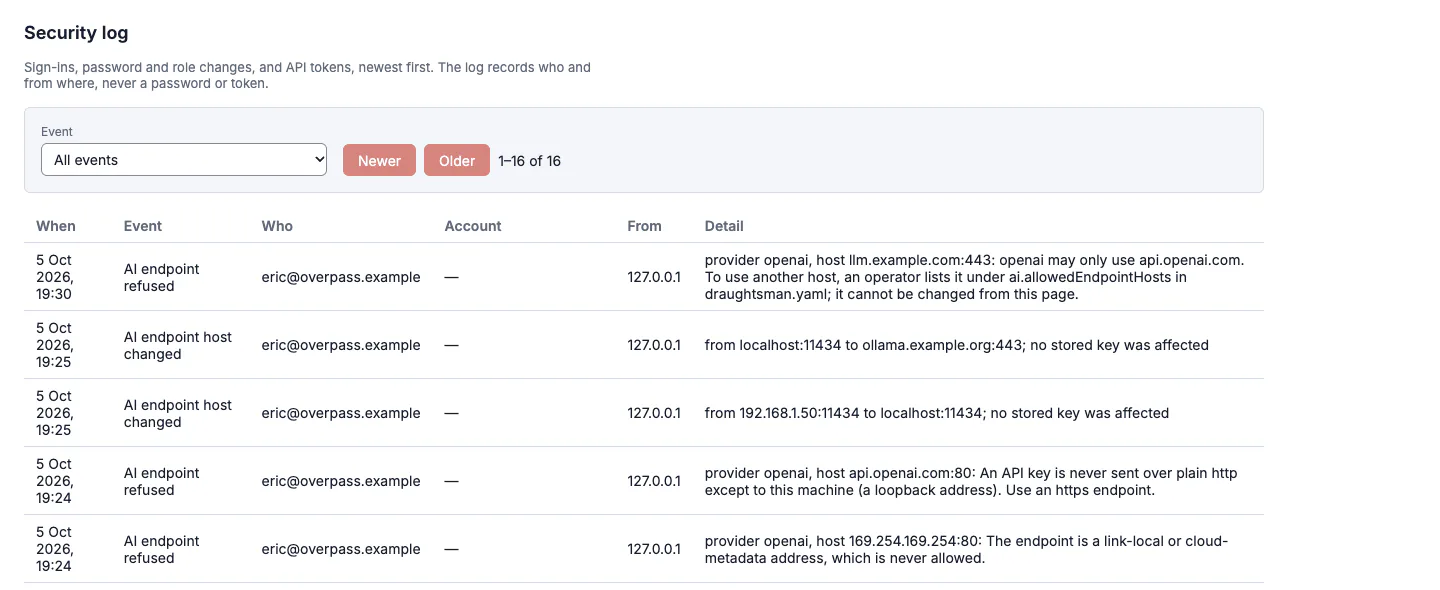Click the Security log heading
Viewport: 1440px width, 590px height.
(x=76, y=33)
